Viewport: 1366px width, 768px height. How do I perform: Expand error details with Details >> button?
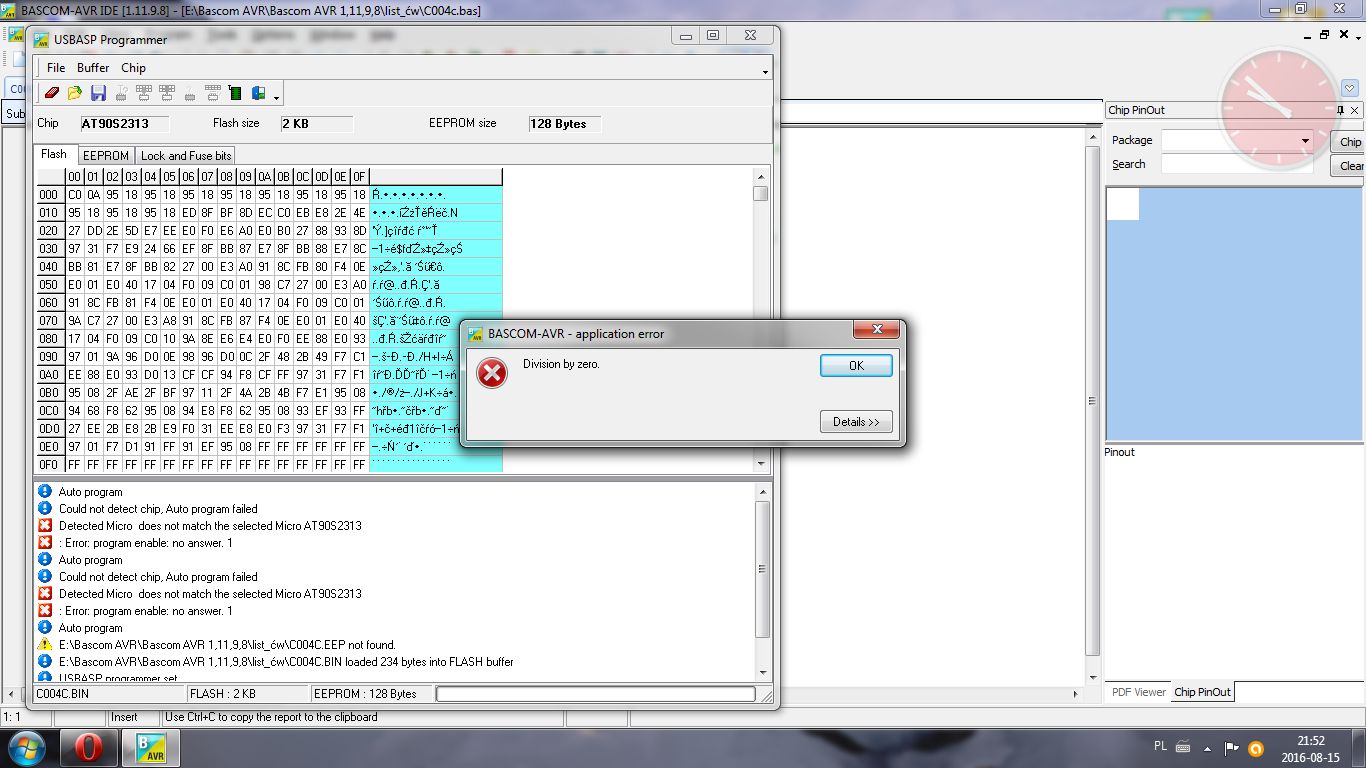(x=855, y=422)
